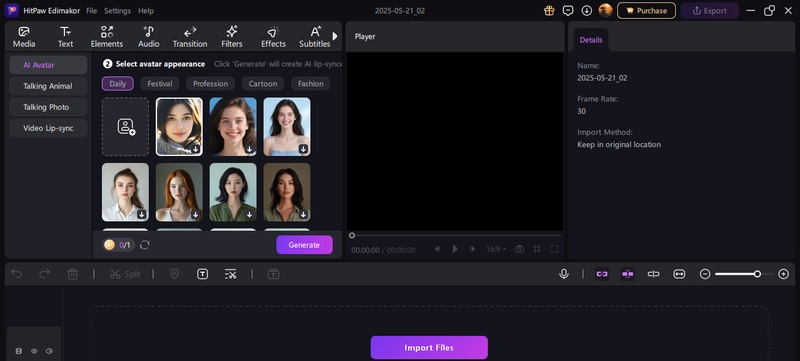Select the avatar in the white shirt

pos(126,192)
